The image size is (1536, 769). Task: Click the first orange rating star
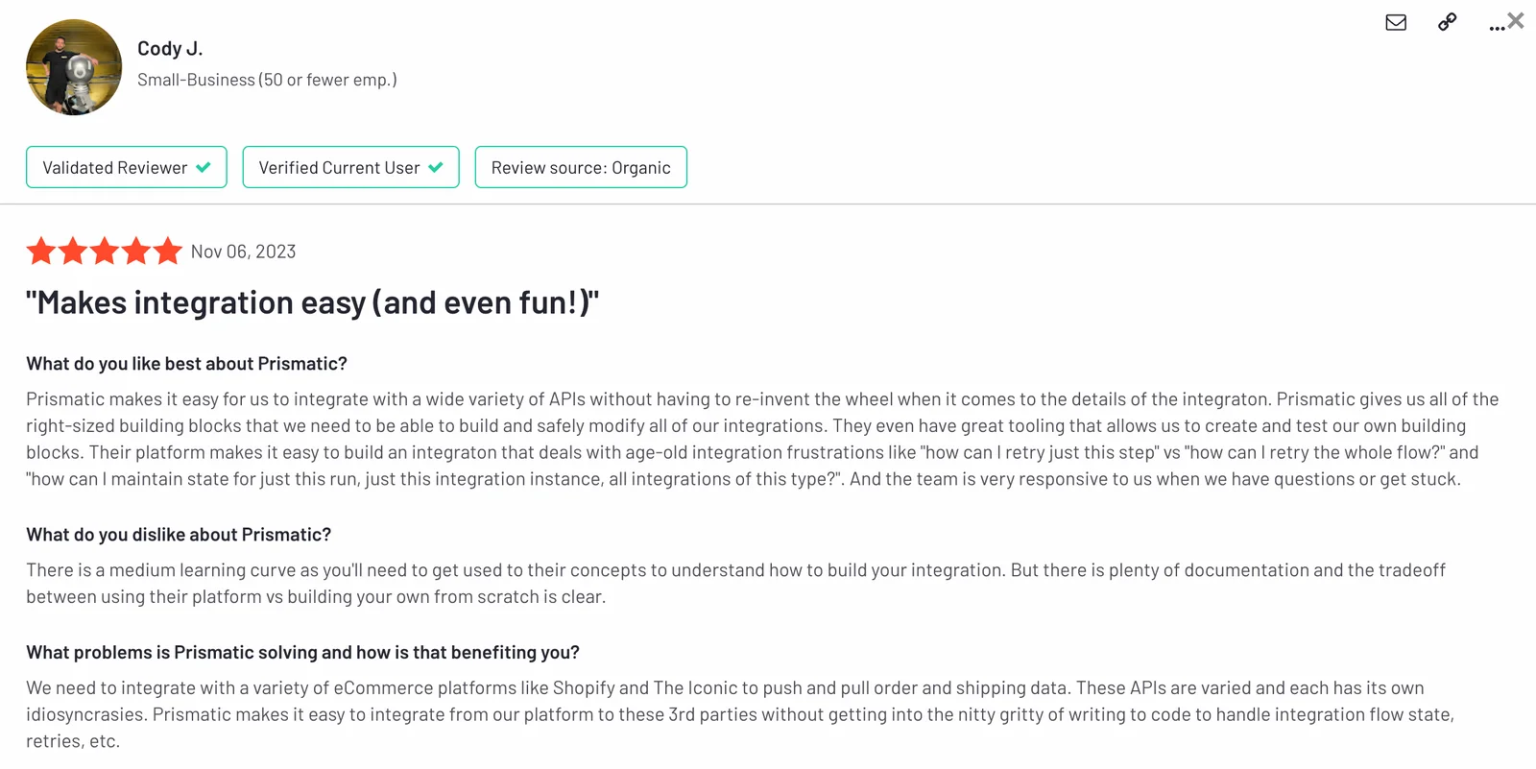click(x=41, y=251)
